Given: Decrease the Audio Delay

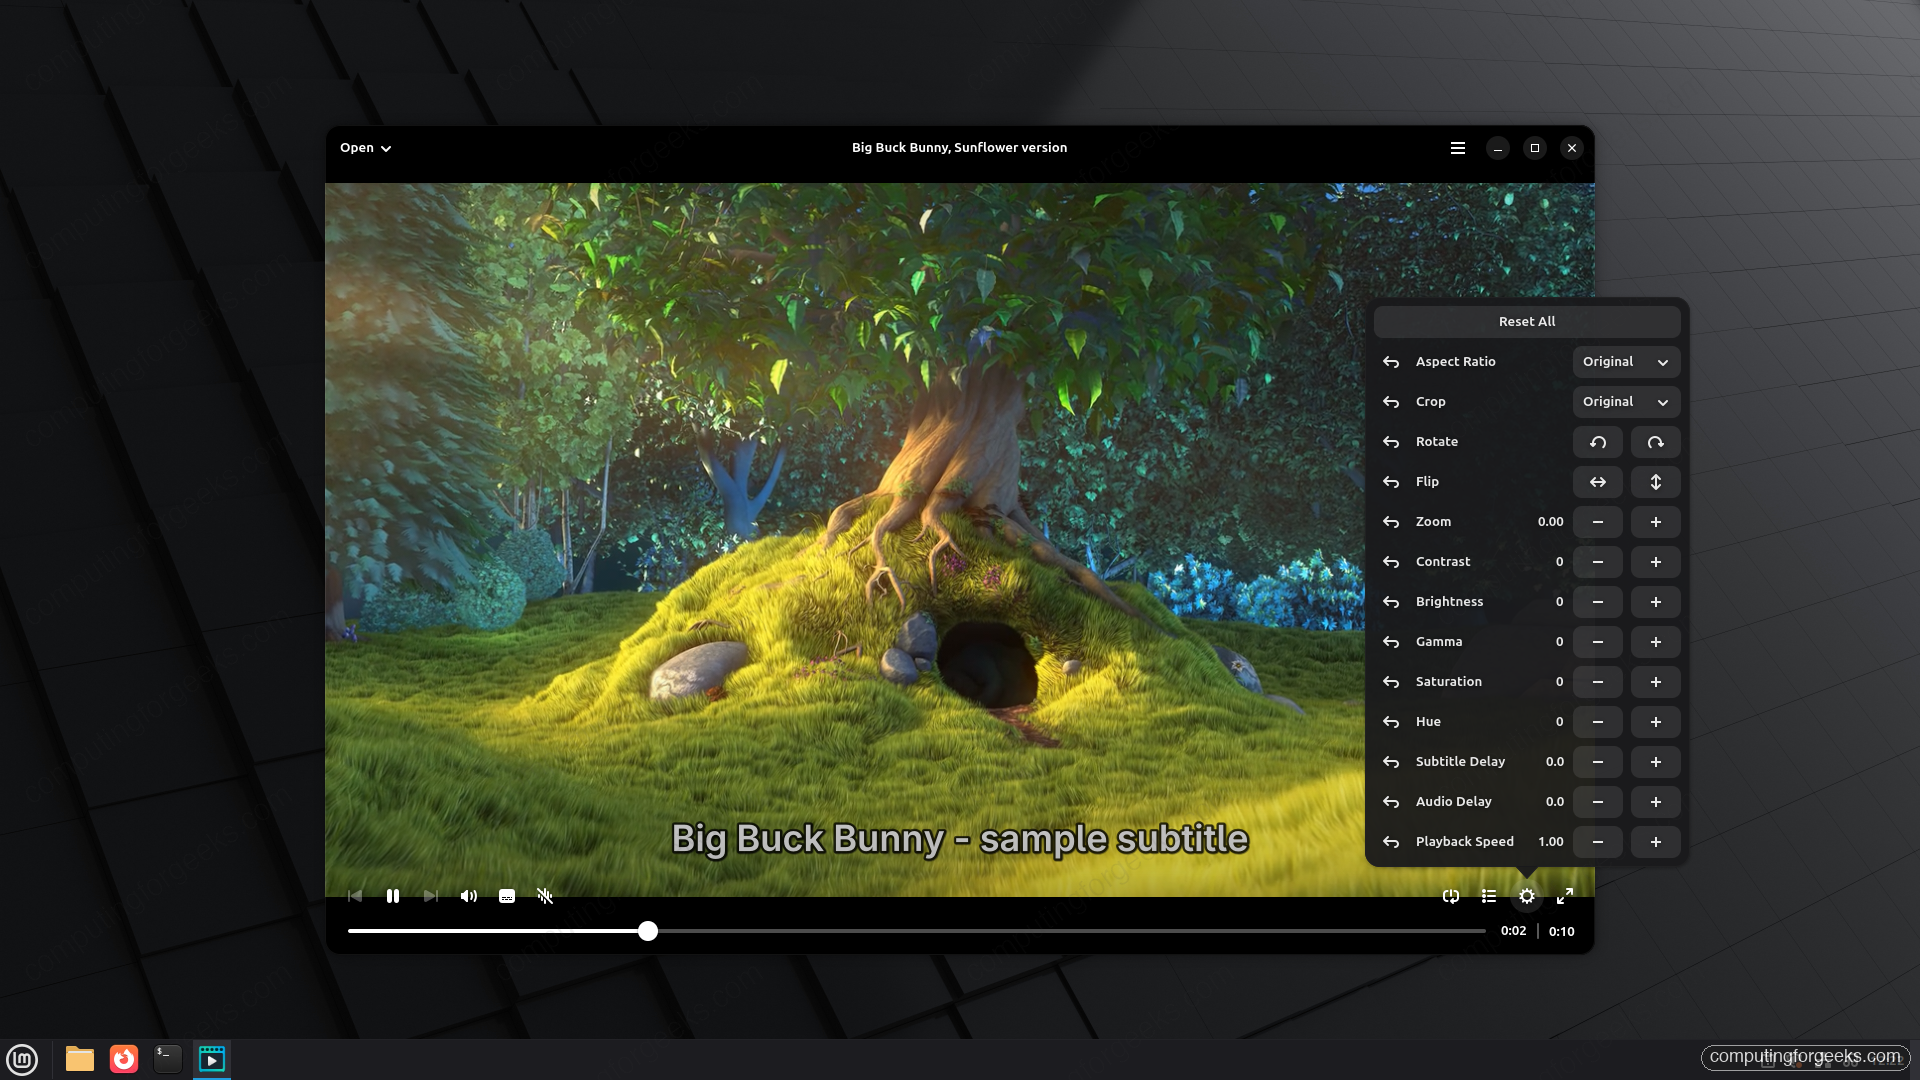Looking at the screenshot, I should (x=1598, y=802).
